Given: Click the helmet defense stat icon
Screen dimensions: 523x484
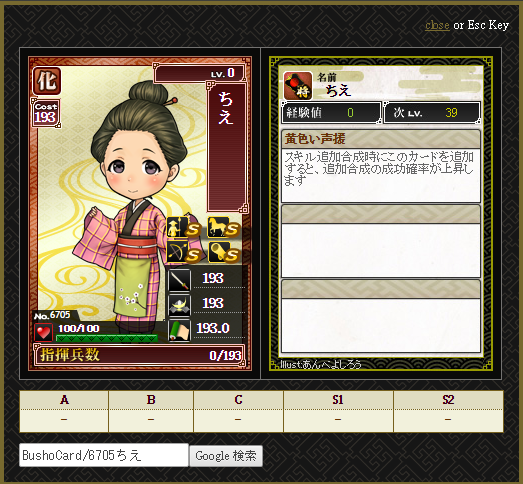Looking at the screenshot, I should 179,305.
